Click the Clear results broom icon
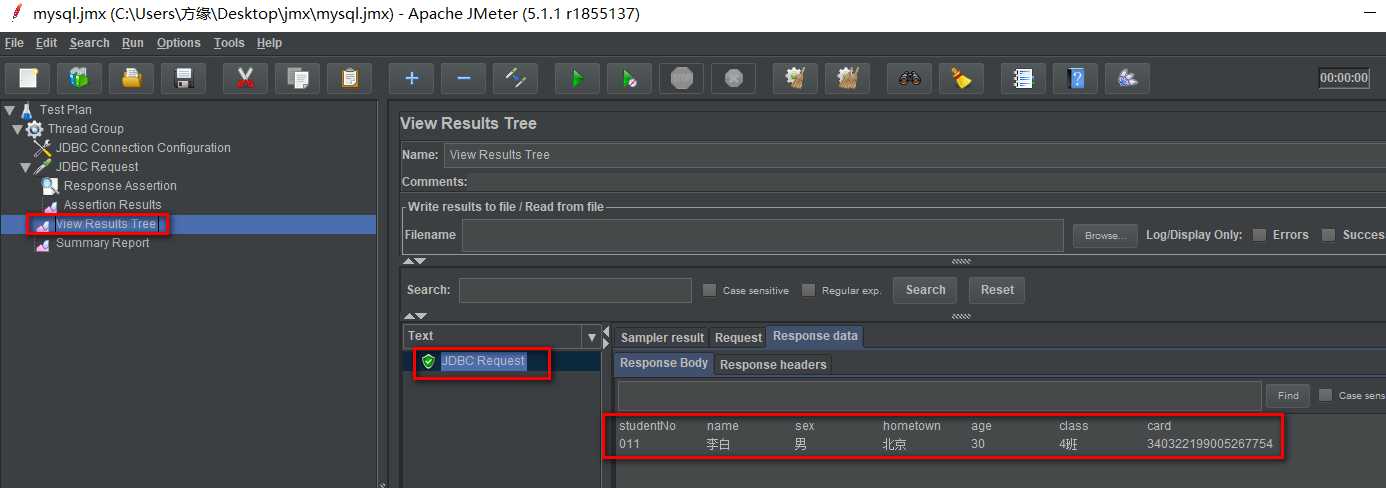1386x488 pixels. point(795,78)
